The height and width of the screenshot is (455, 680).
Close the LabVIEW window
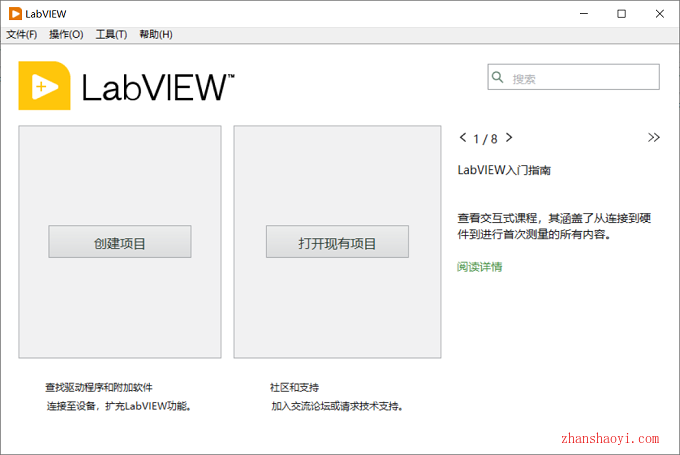660,14
